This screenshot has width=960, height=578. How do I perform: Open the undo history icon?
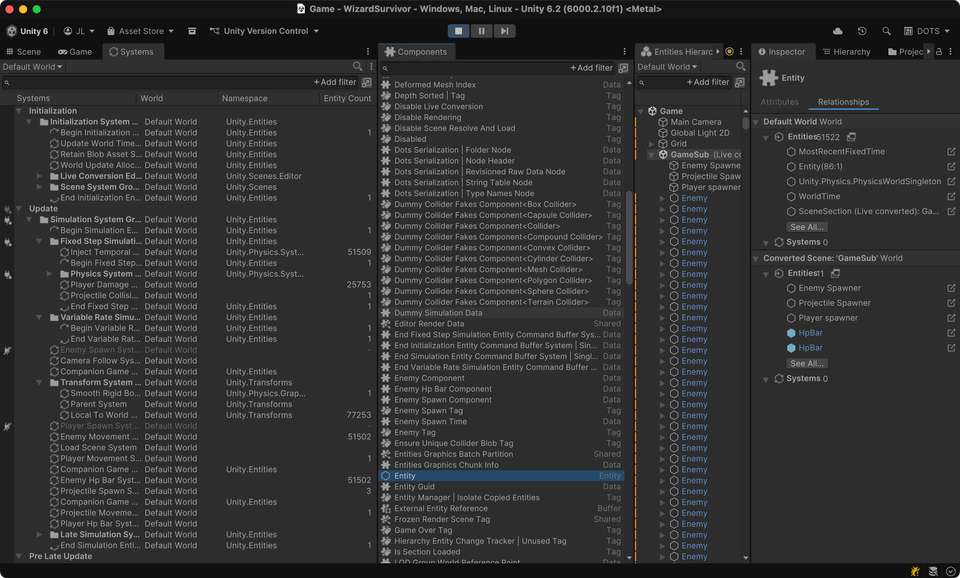point(862,31)
